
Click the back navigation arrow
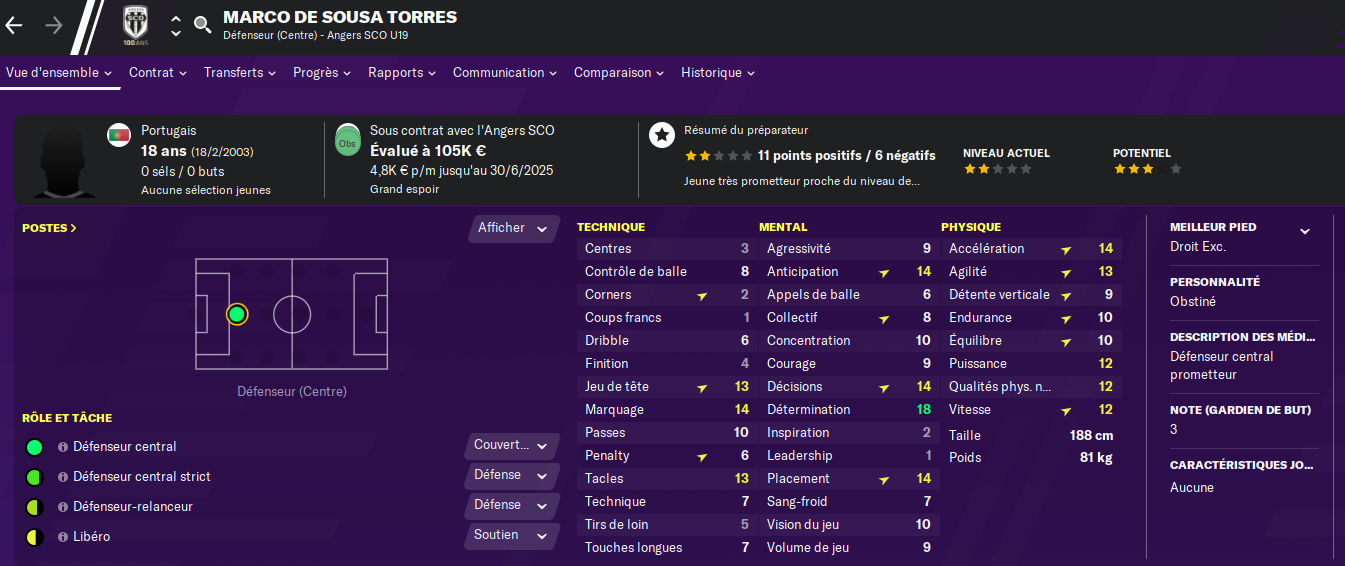(14, 25)
